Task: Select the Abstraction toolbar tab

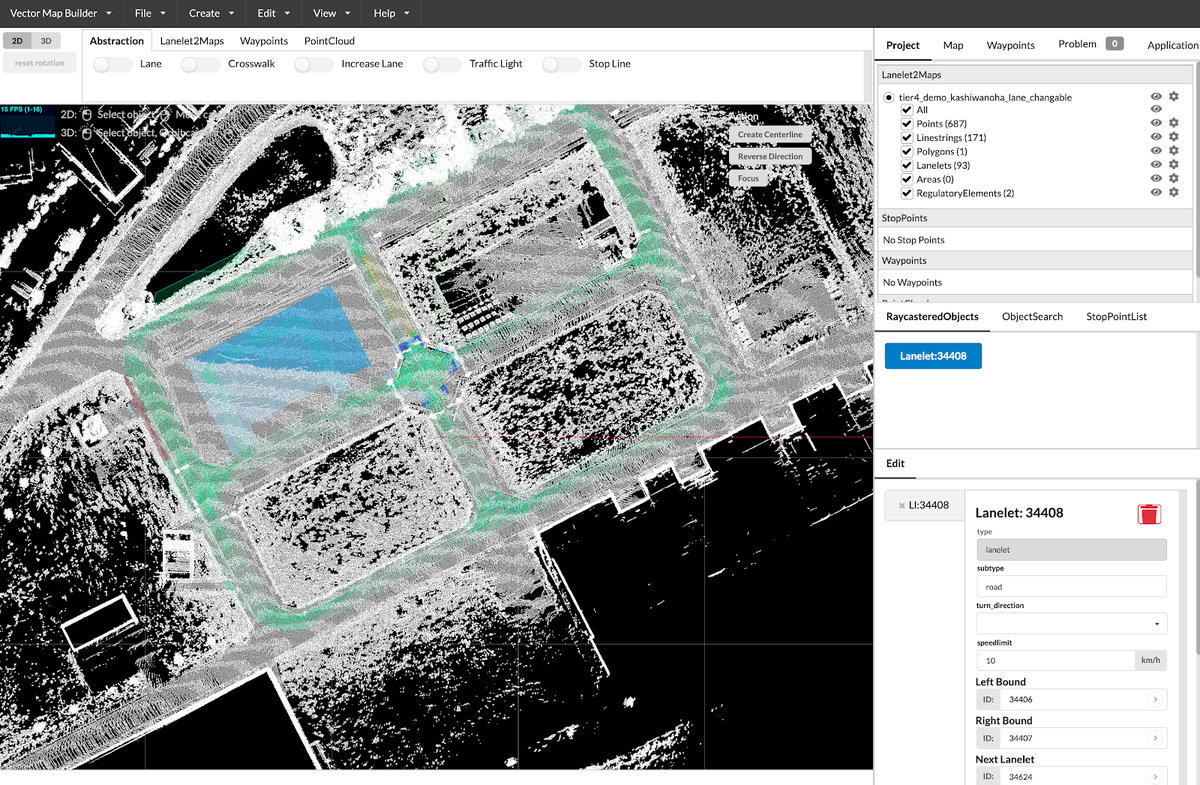Action: pyautogui.click(x=117, y=41)
